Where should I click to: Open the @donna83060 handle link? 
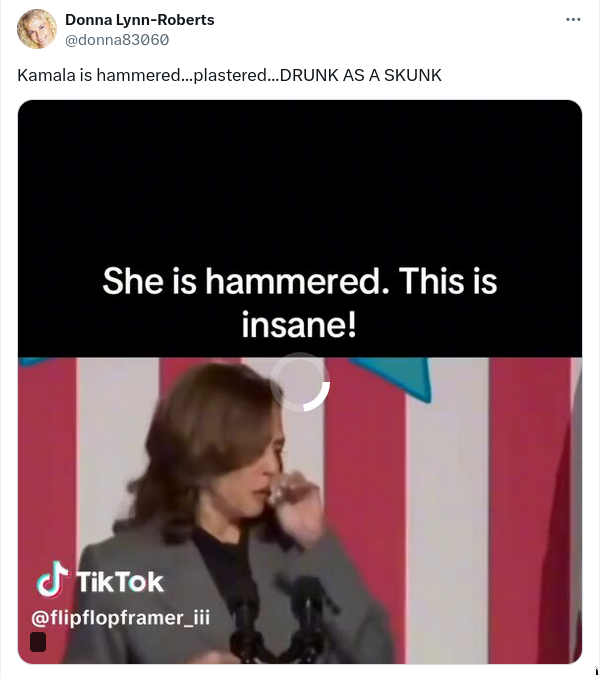tap(117, 40)
